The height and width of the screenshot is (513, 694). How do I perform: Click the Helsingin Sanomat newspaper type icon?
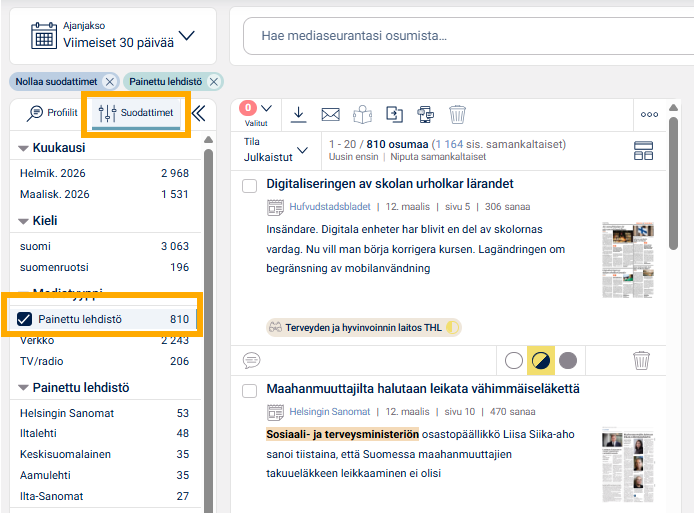(275, 412)
